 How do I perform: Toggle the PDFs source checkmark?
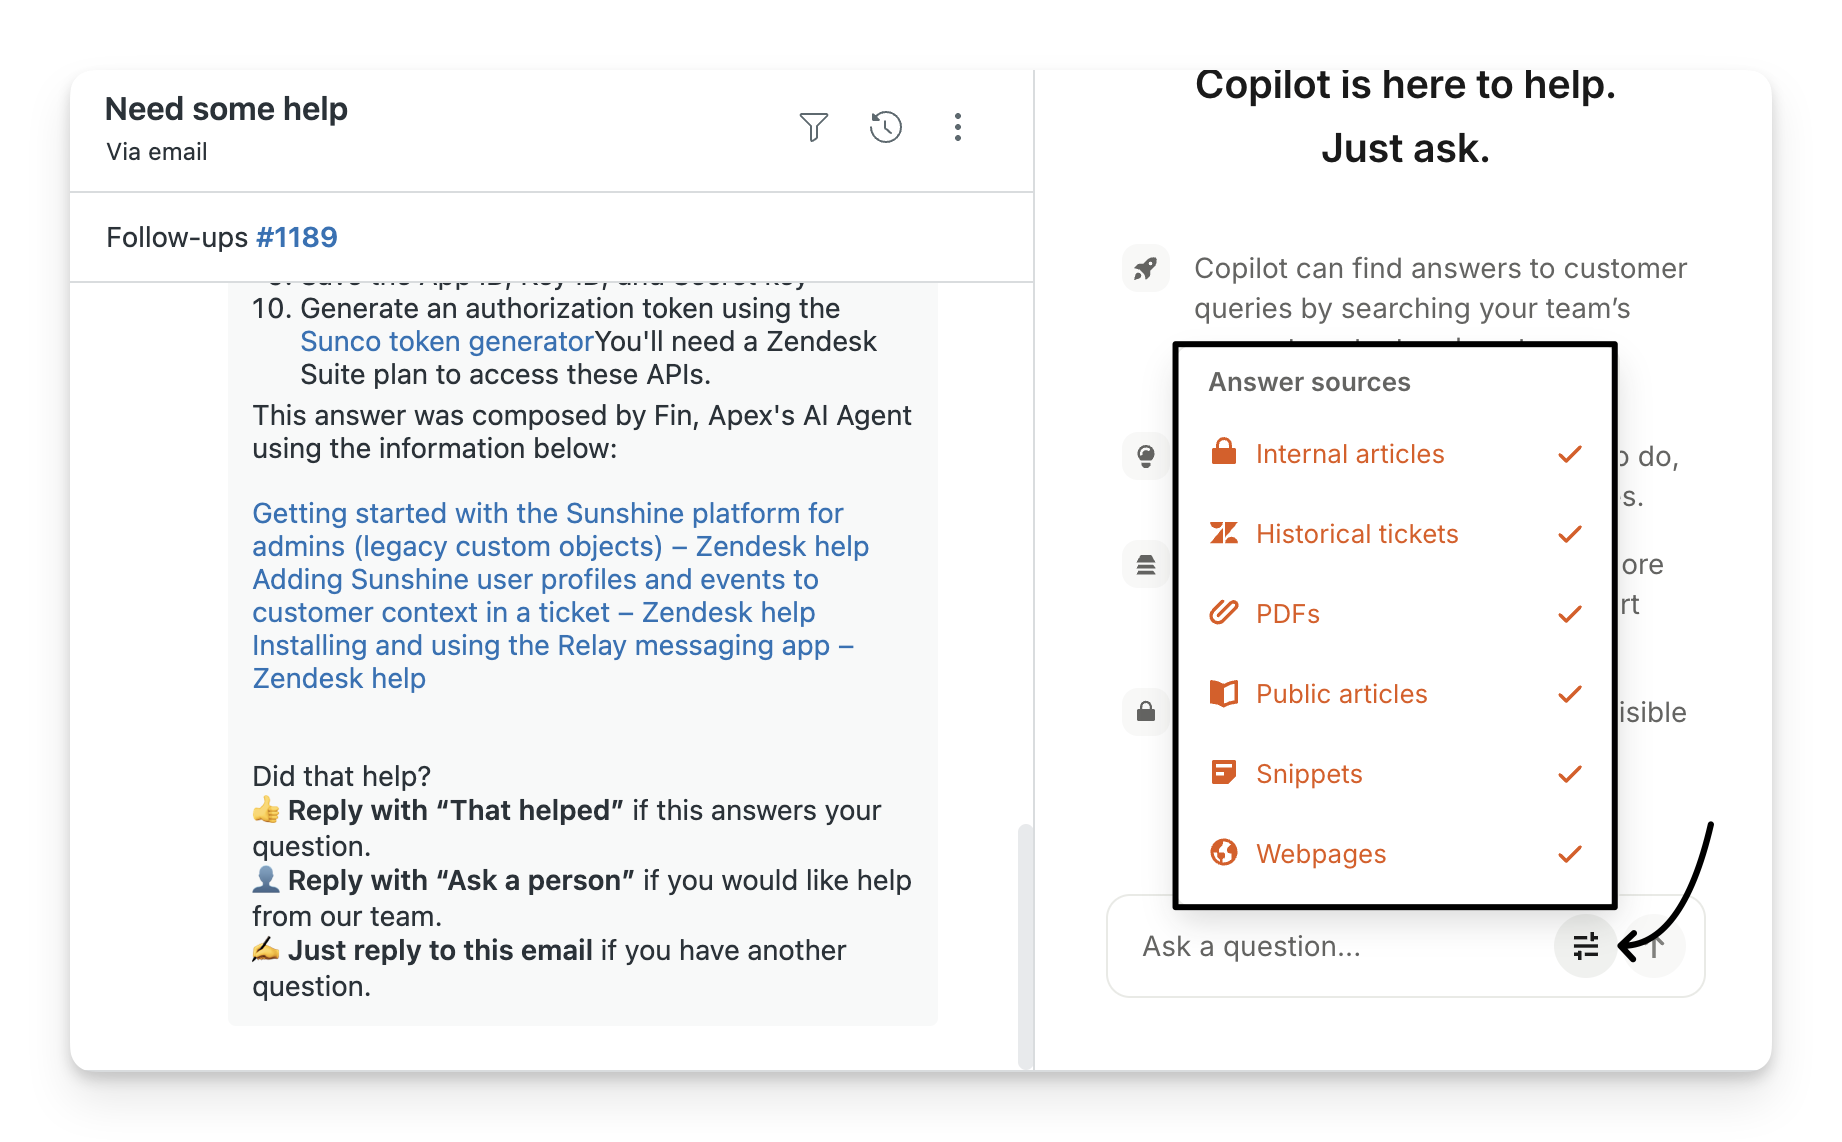(x=1569, y=614)
